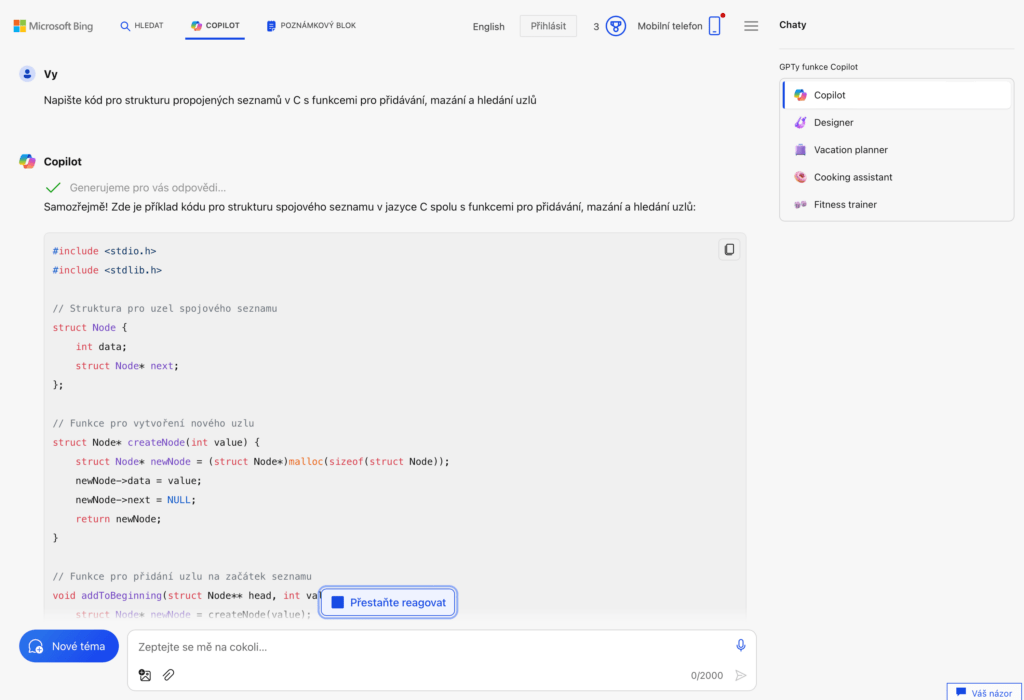Viewport: 1024px width, 700px height.
Task: Open the Váš názor feedback button
Action: coord(984,692)
